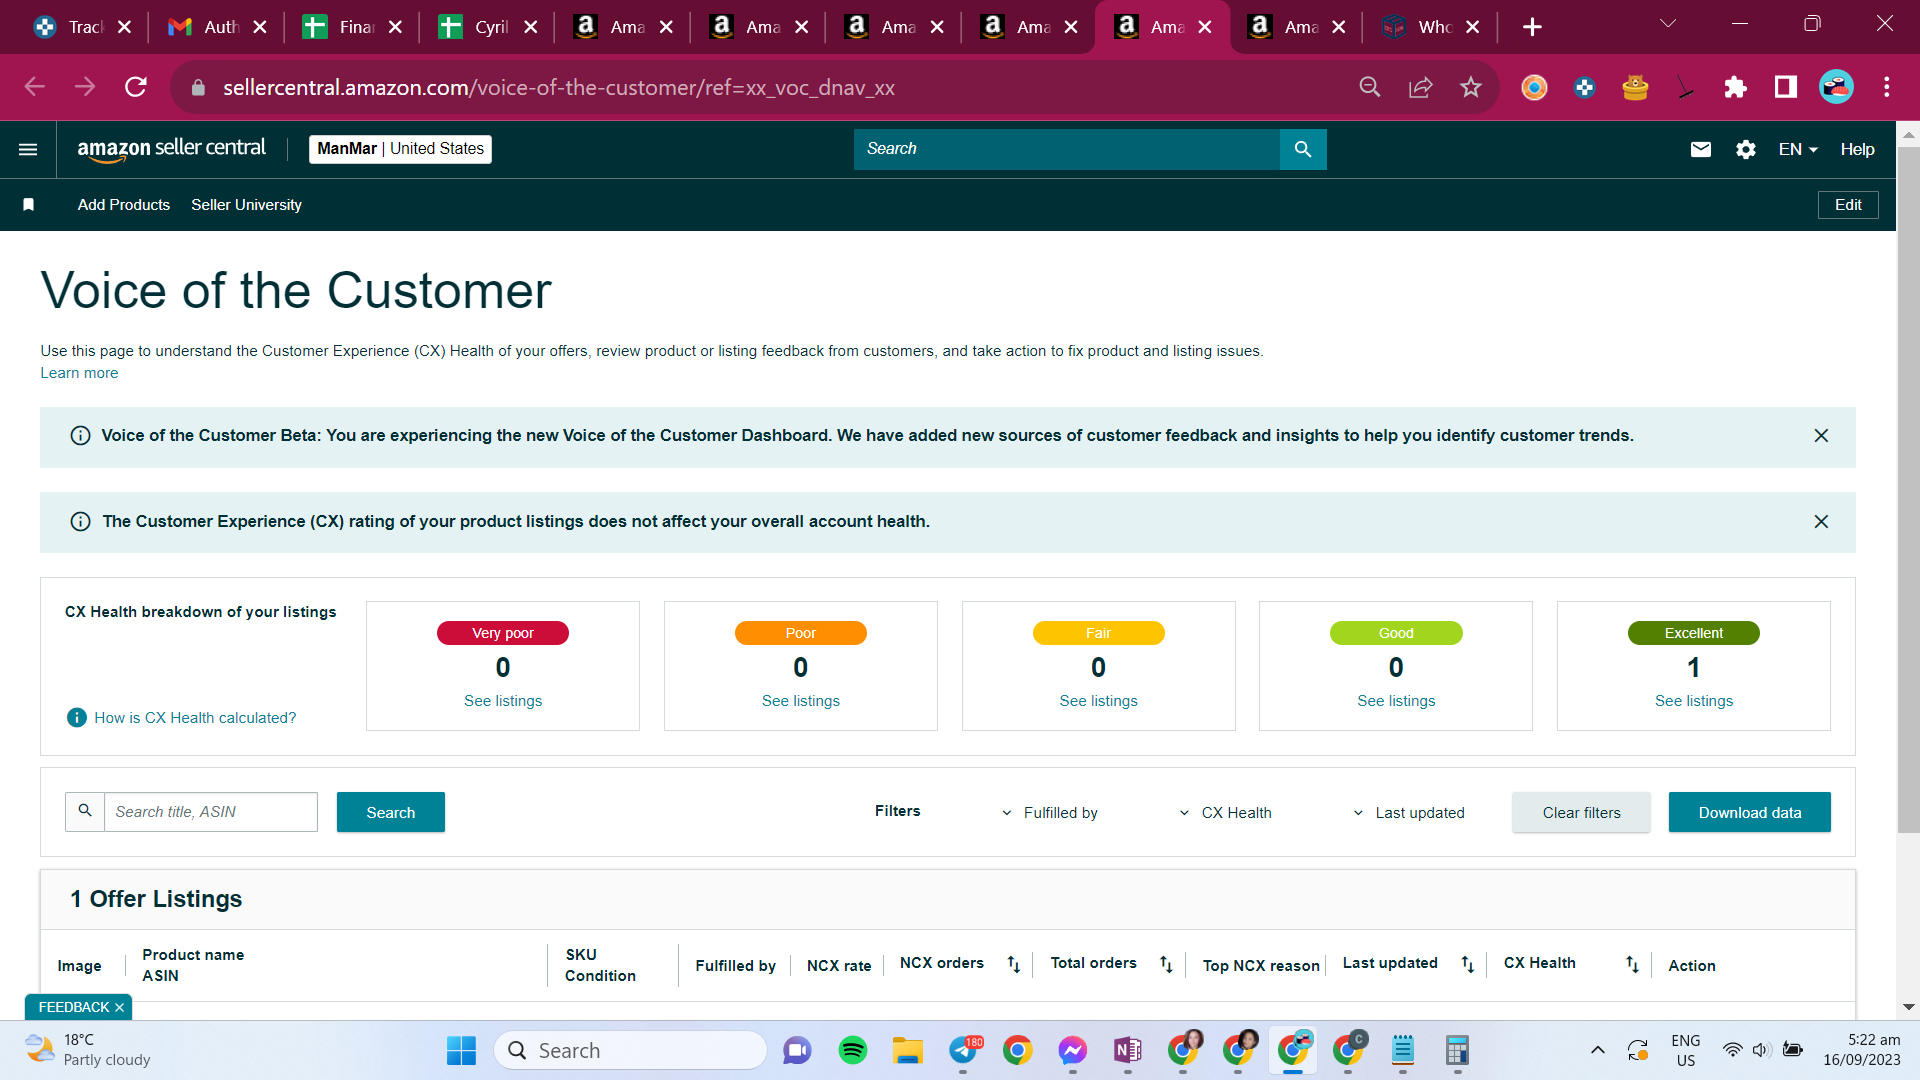
Task: Sort by Last updated column
Action: coord(1468,964)
